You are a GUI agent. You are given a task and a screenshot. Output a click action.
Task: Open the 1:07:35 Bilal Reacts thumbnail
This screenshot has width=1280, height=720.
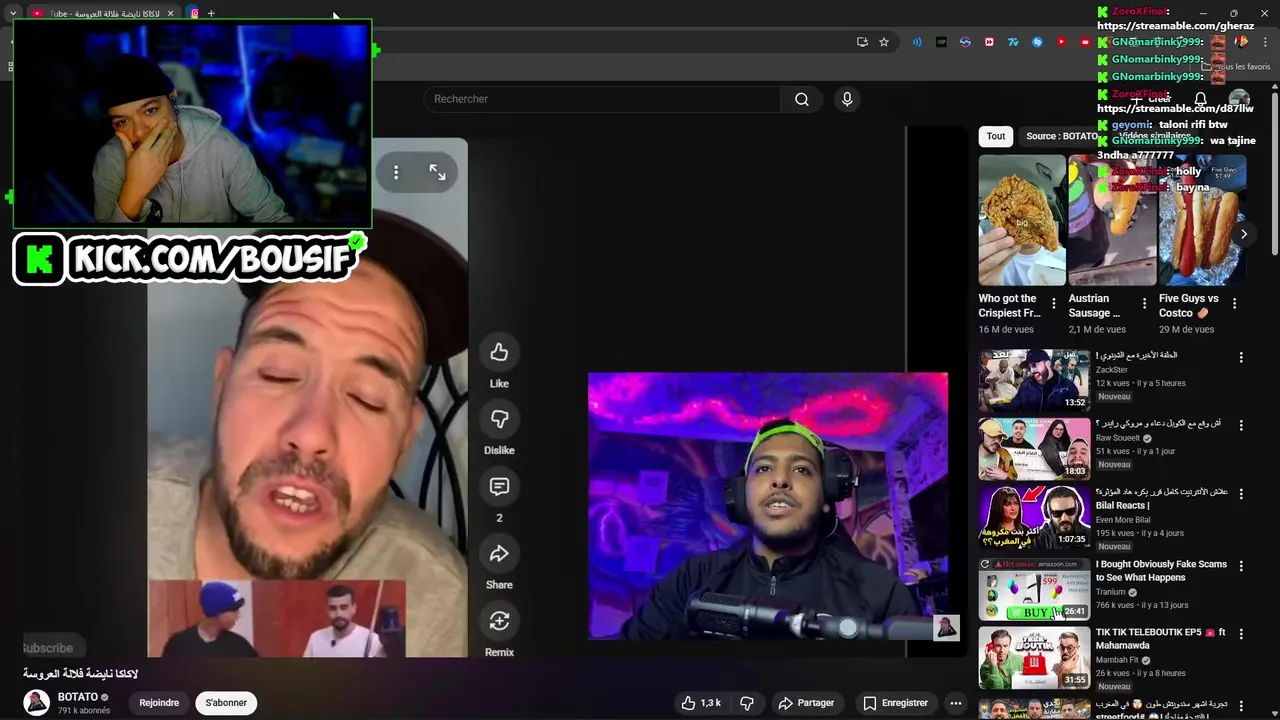click(1034, 518)
